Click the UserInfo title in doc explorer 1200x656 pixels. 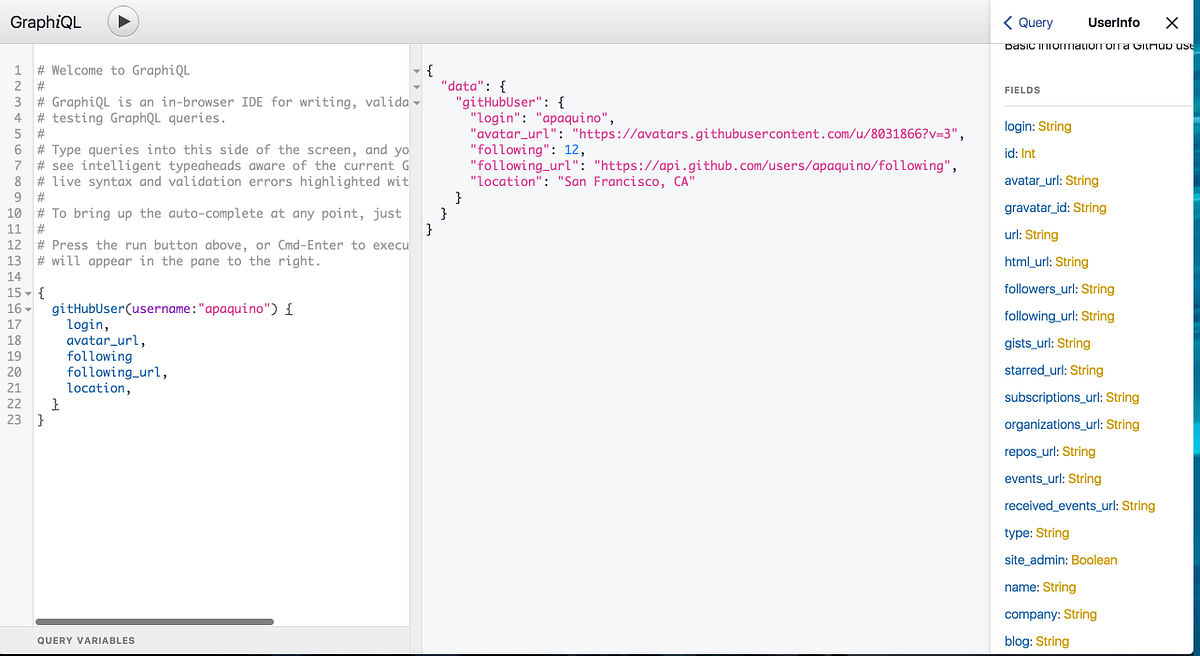pyautogui.click(x=1113, y=22)
